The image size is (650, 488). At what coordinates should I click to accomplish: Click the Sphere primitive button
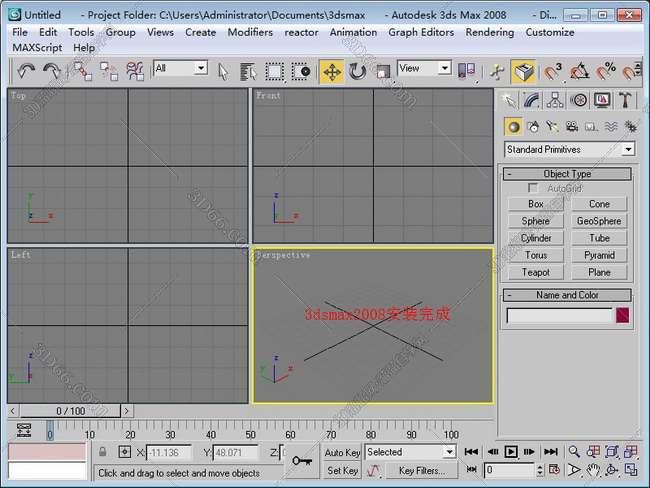[x=536, y=221]
